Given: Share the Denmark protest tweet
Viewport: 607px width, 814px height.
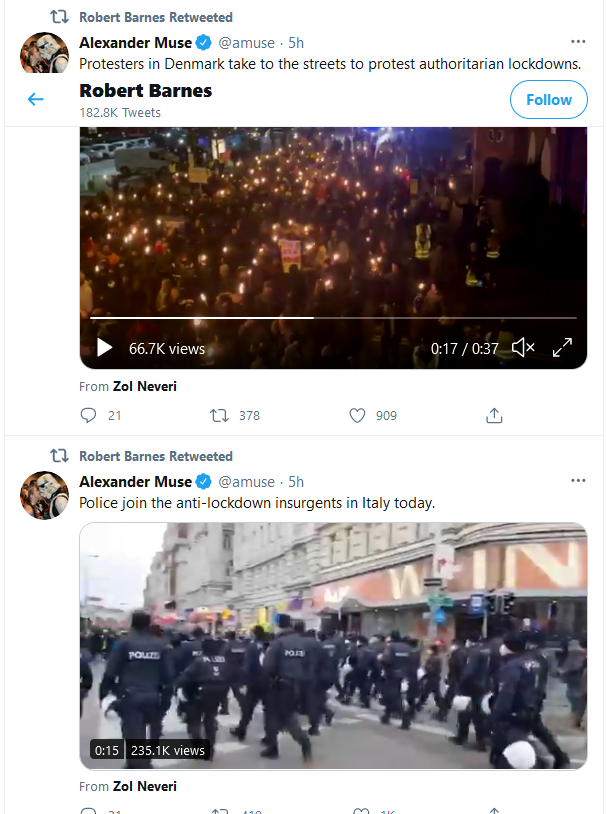Looking at the screenshot, I should pyautogui.click(x=494, y=415).
